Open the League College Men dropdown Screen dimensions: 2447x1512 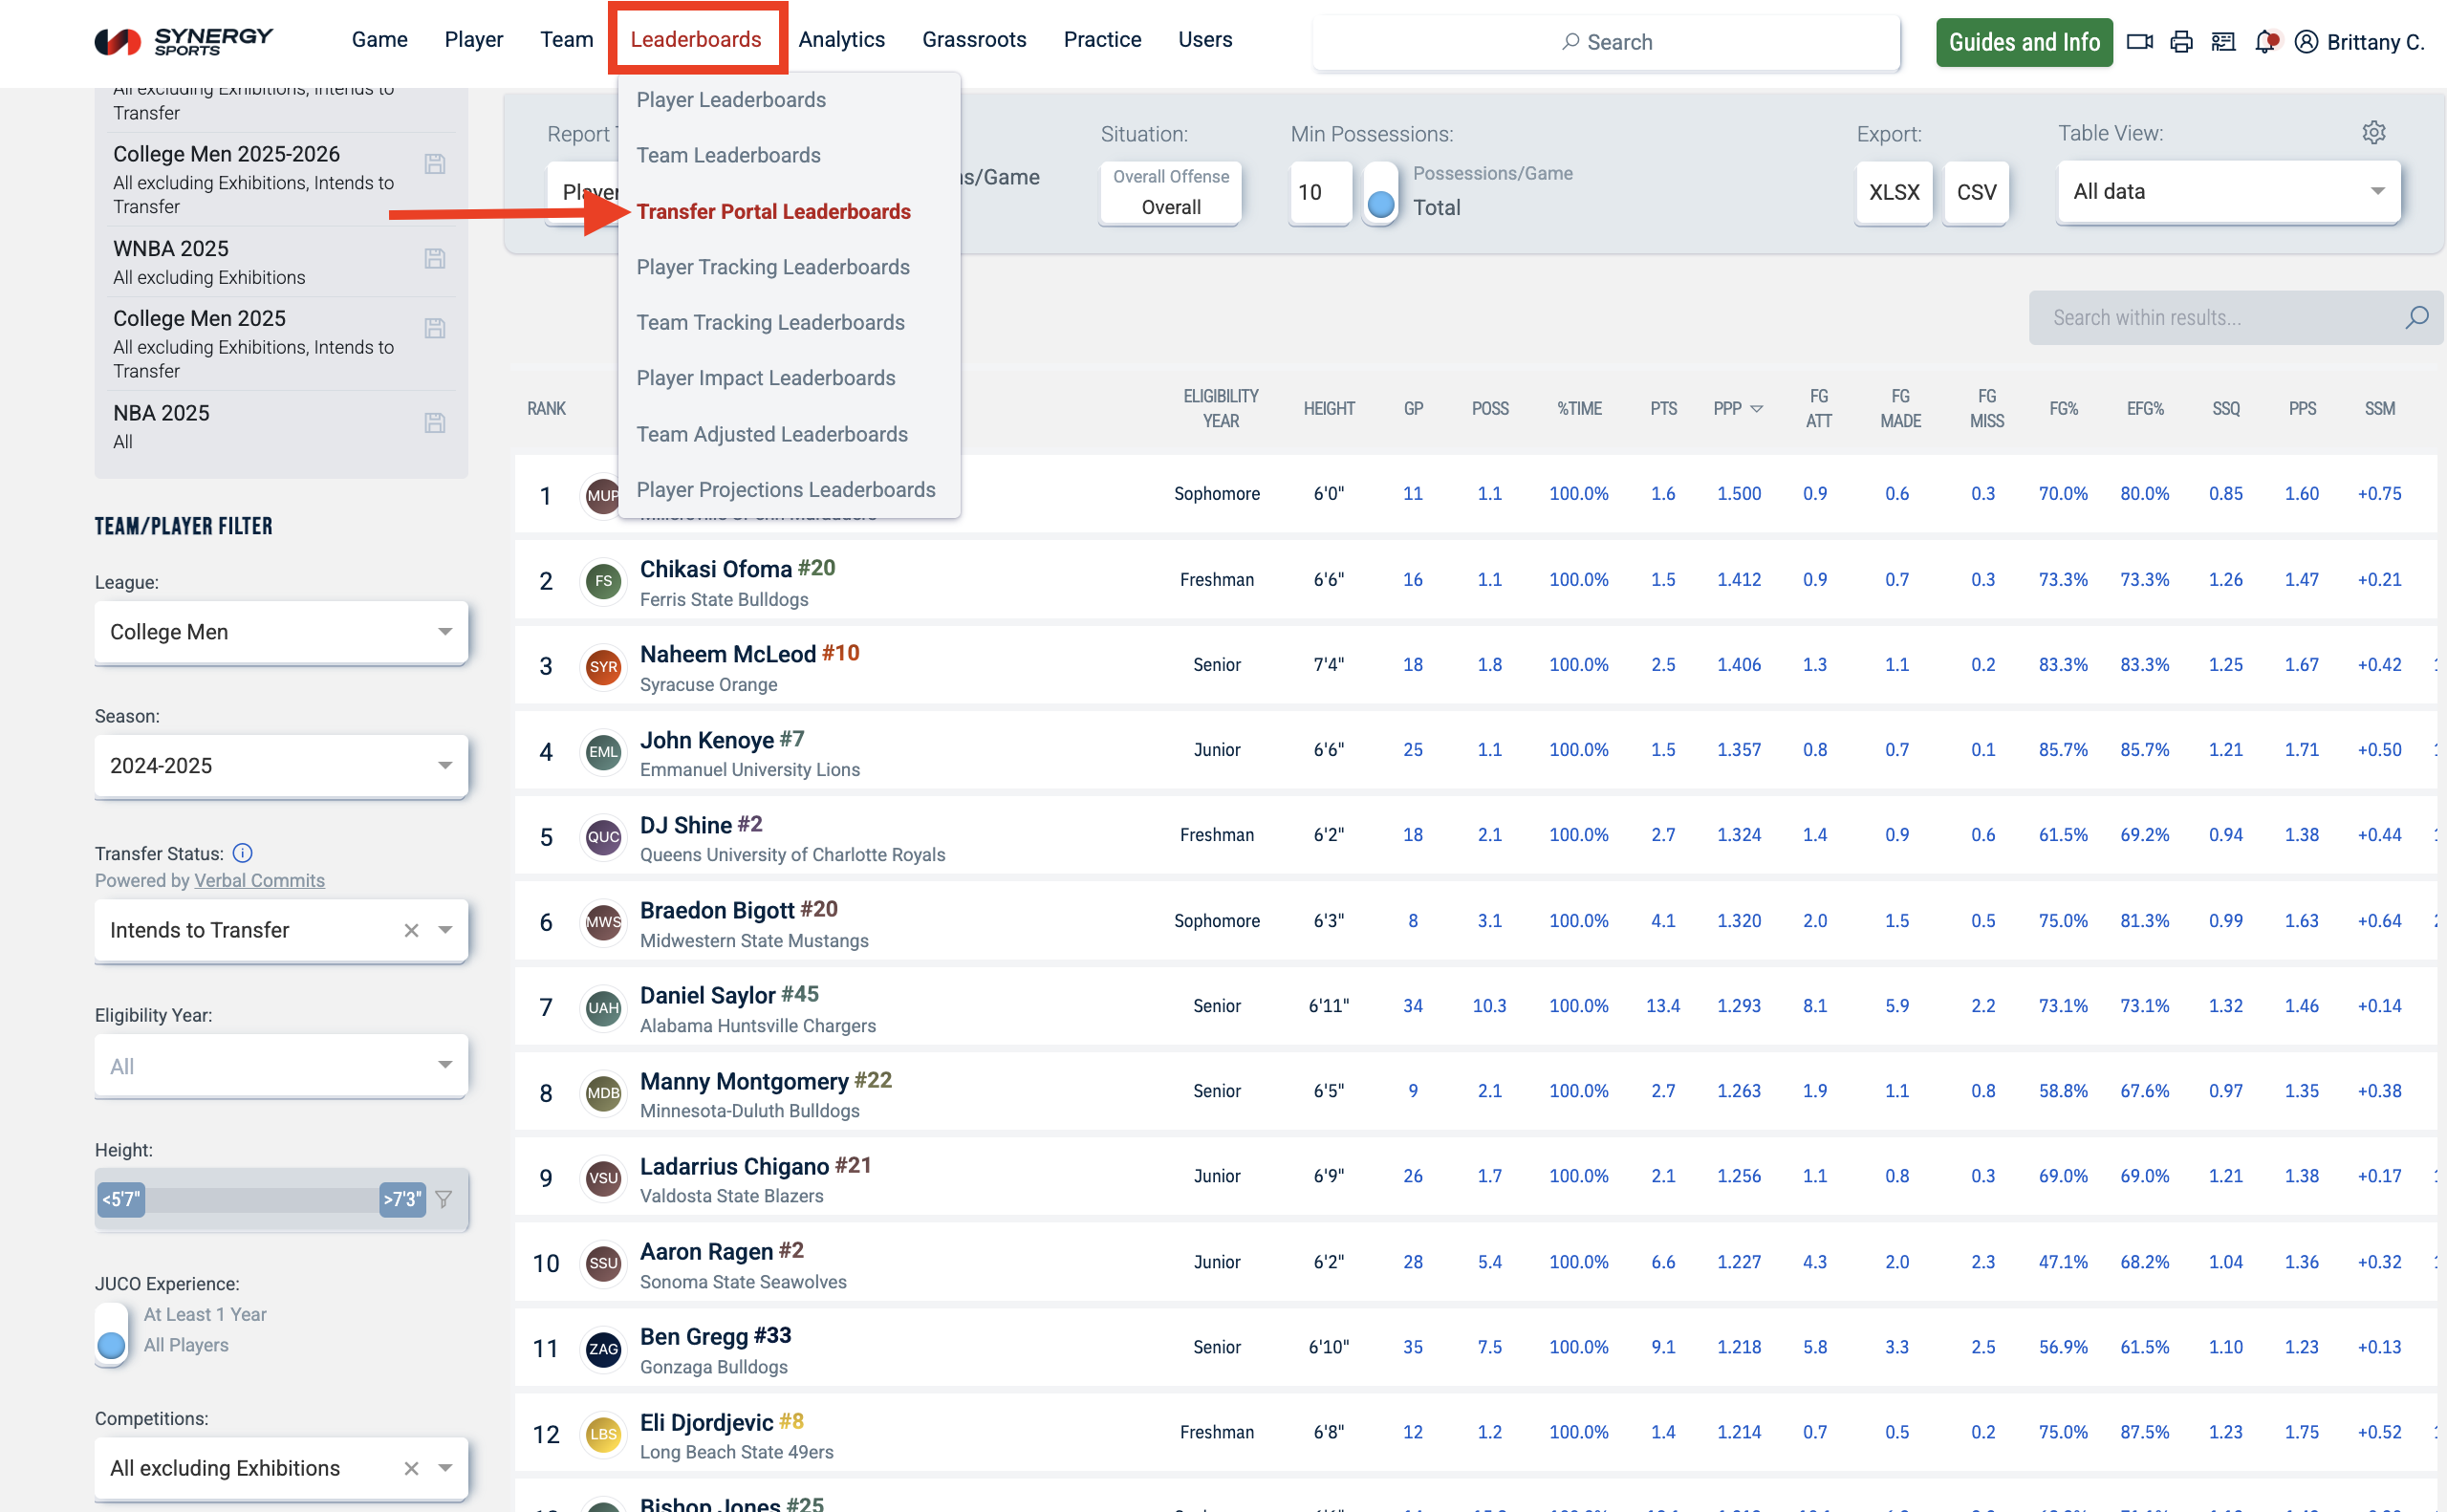pos(281,632)
